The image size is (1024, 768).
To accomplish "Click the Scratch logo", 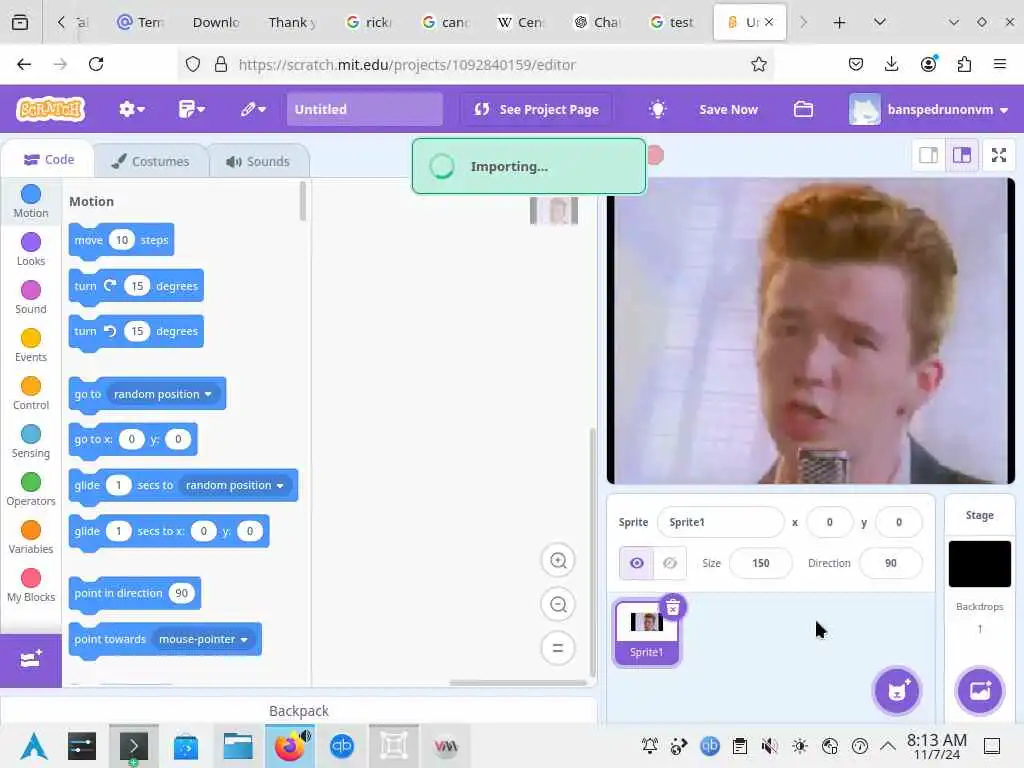I will click(x=50, y=110).
